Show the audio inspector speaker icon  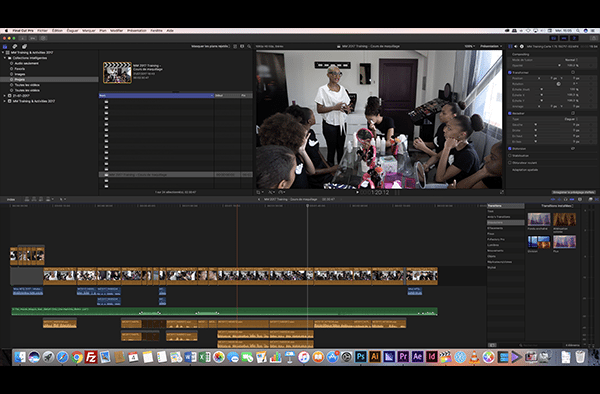[515, 46]
